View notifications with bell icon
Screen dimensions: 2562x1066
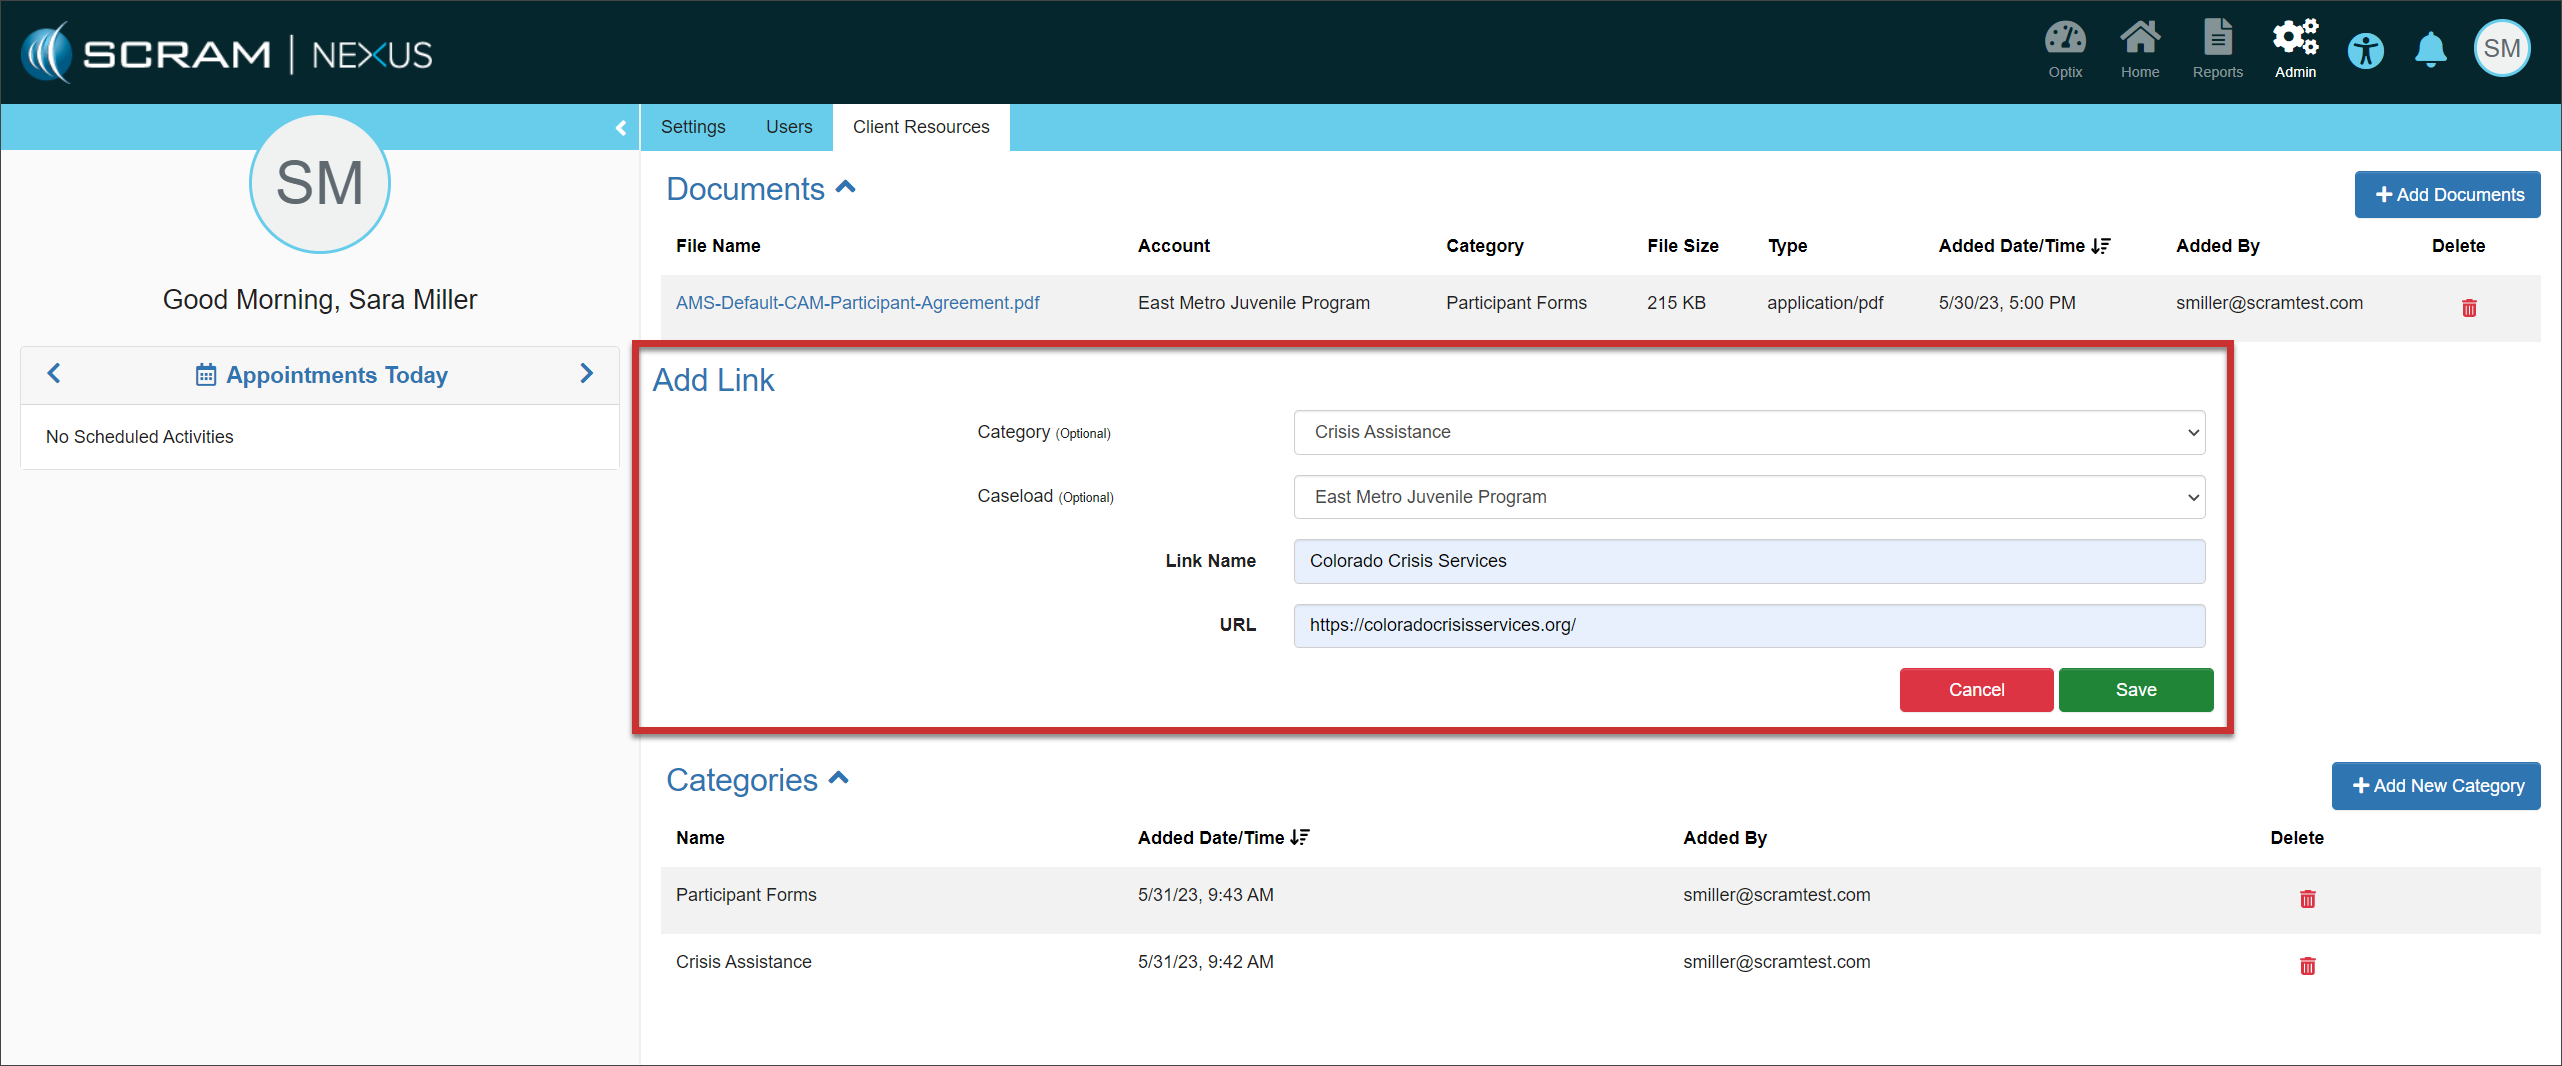coord(2430,50)
